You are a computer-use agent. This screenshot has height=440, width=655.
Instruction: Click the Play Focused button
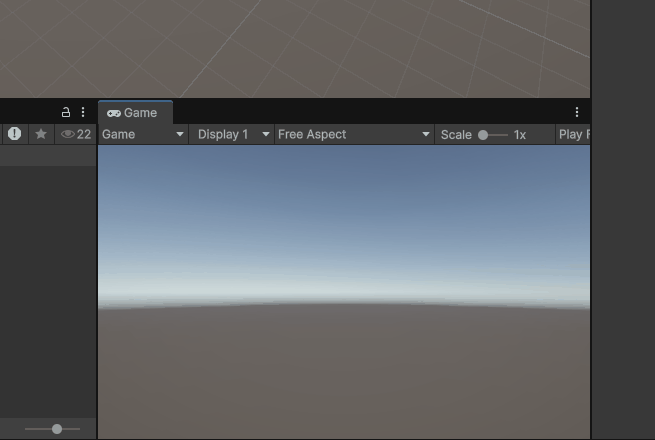573,134
